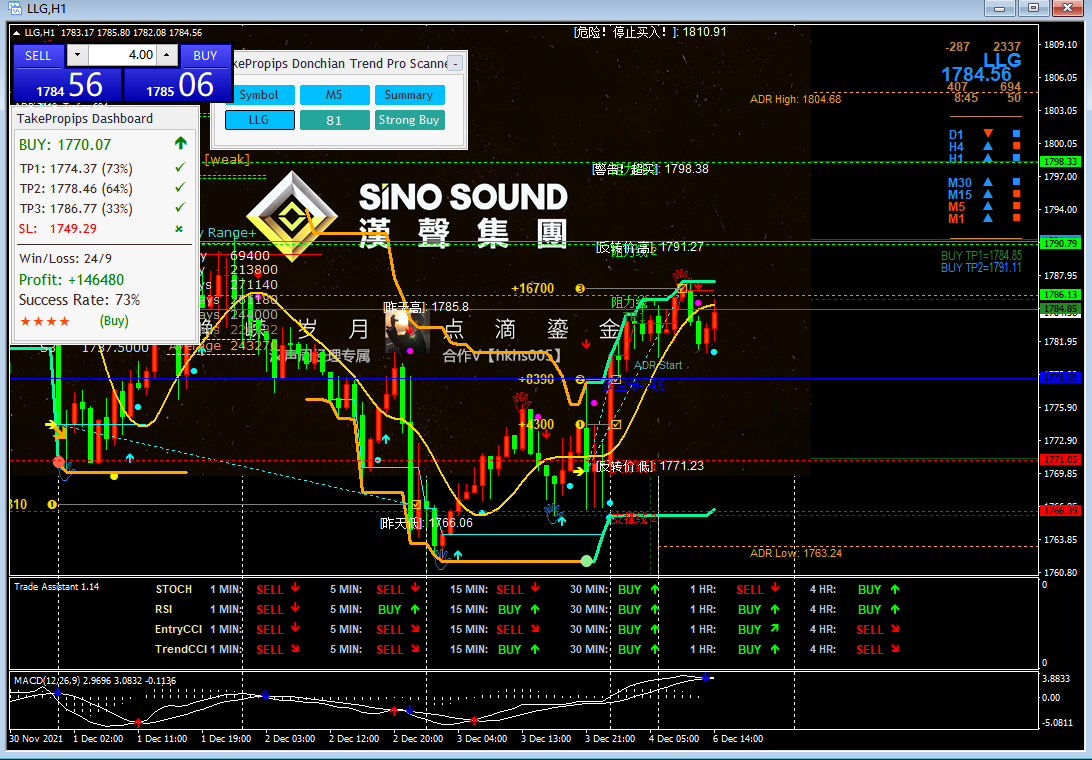Click the SELL button in one-click trading panel

pos(38,56)
